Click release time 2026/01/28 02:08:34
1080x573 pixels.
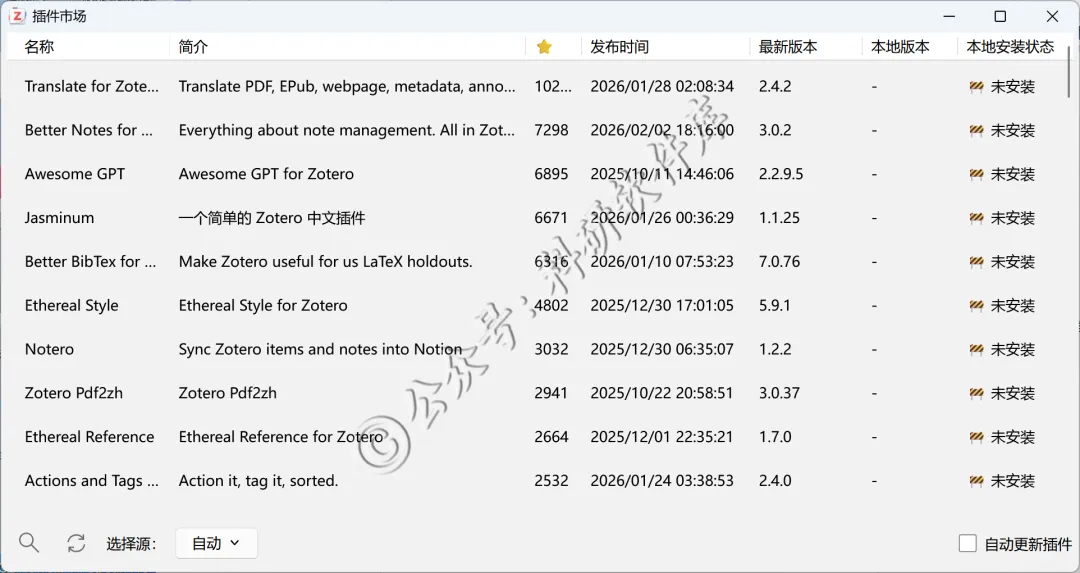point(662,86)
